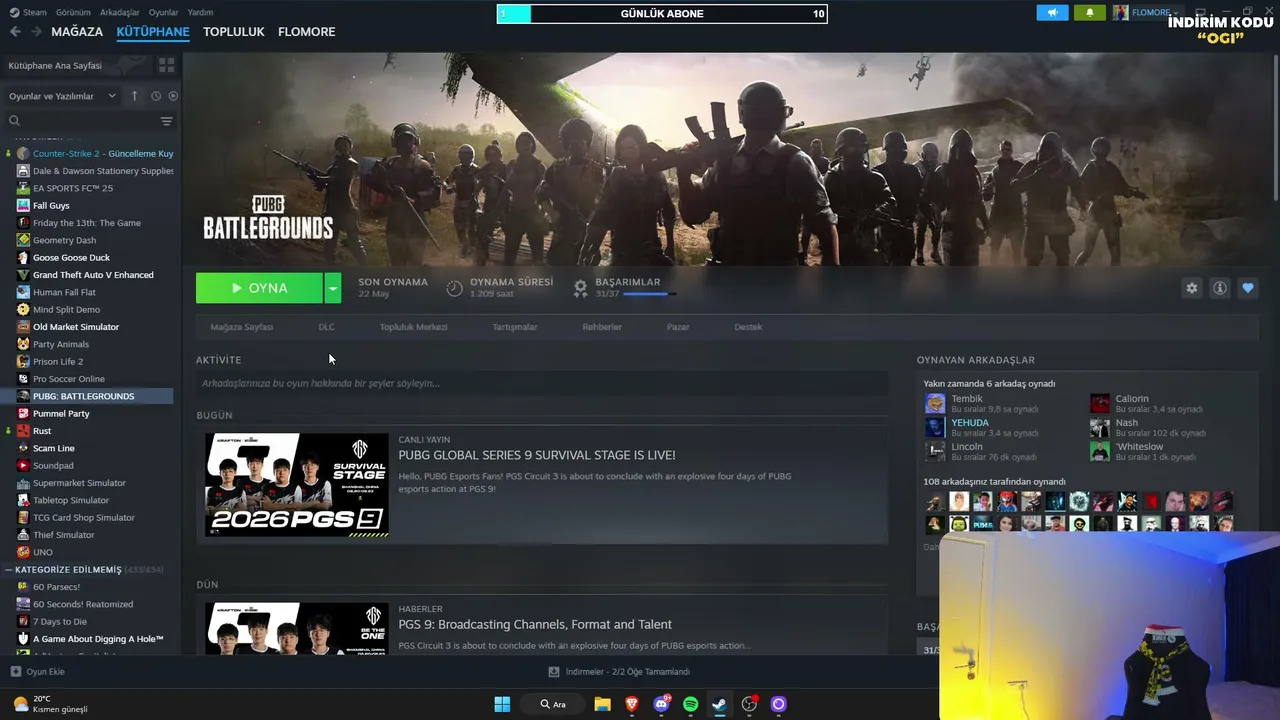Toggle sort direction arrow in library sidebar
1280x720 pixels.
pyautogui.click(x=135, y=96)
